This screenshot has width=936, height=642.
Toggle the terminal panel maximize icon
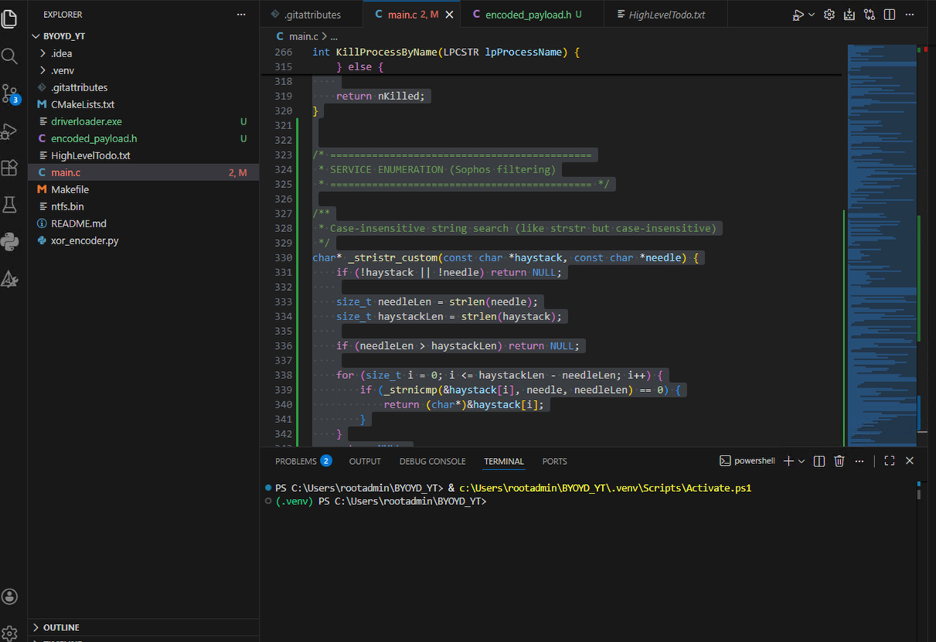click(889, 461)
